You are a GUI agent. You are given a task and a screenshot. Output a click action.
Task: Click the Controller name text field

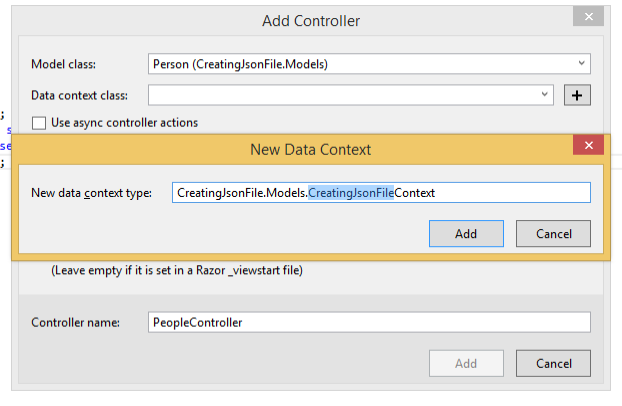(x=368, y=322)
